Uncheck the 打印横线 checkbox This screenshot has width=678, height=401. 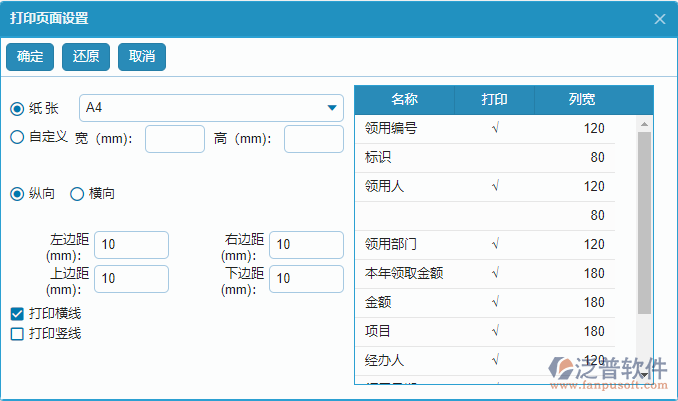[17, 313]
